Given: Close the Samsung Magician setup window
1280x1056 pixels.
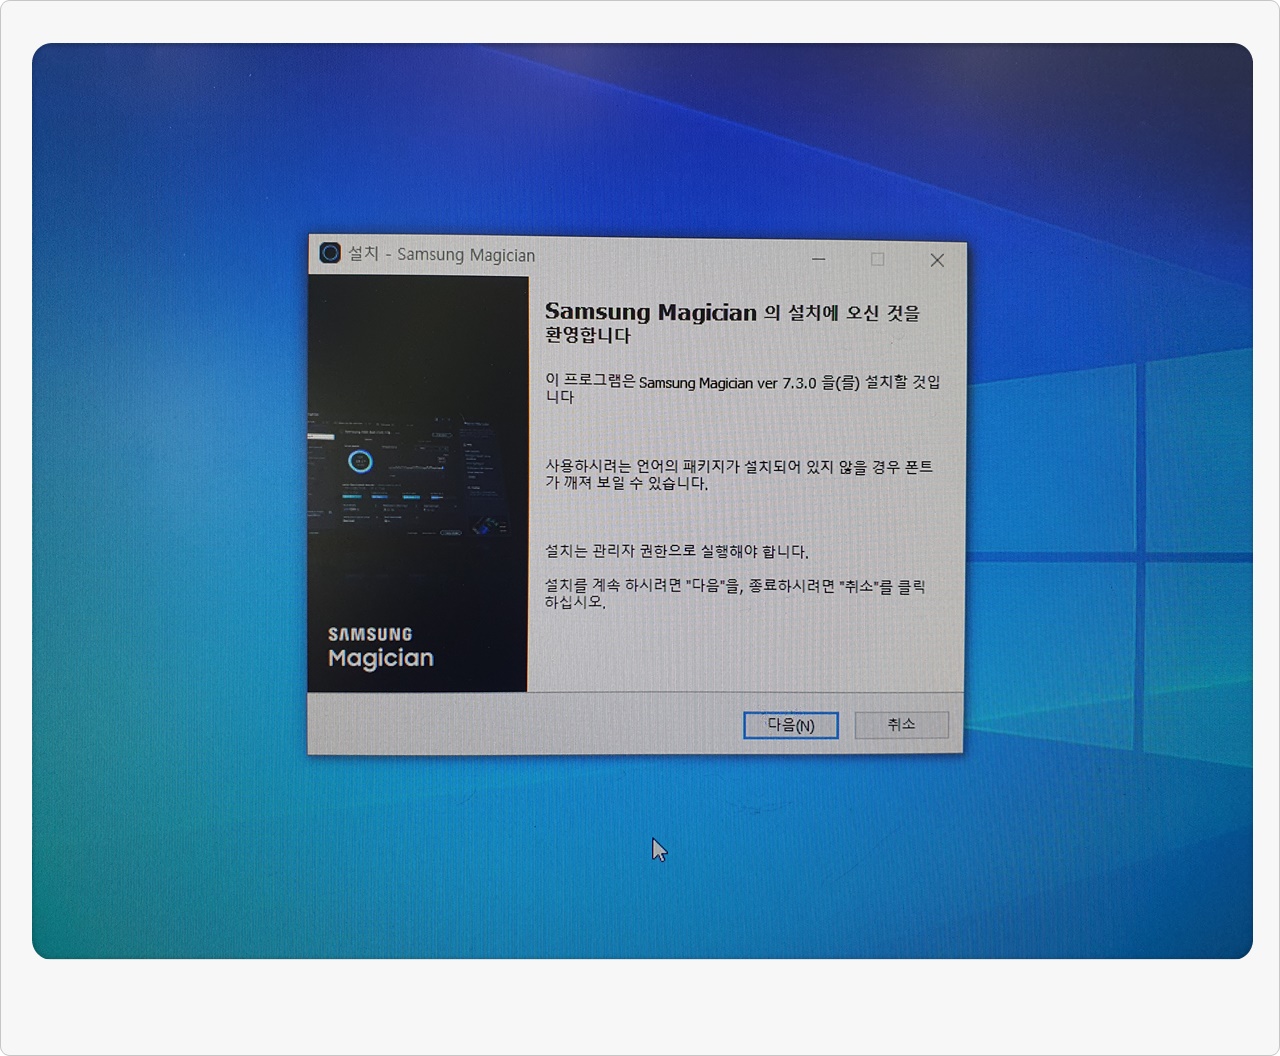Looking at the screenshot, I should 937,260.
